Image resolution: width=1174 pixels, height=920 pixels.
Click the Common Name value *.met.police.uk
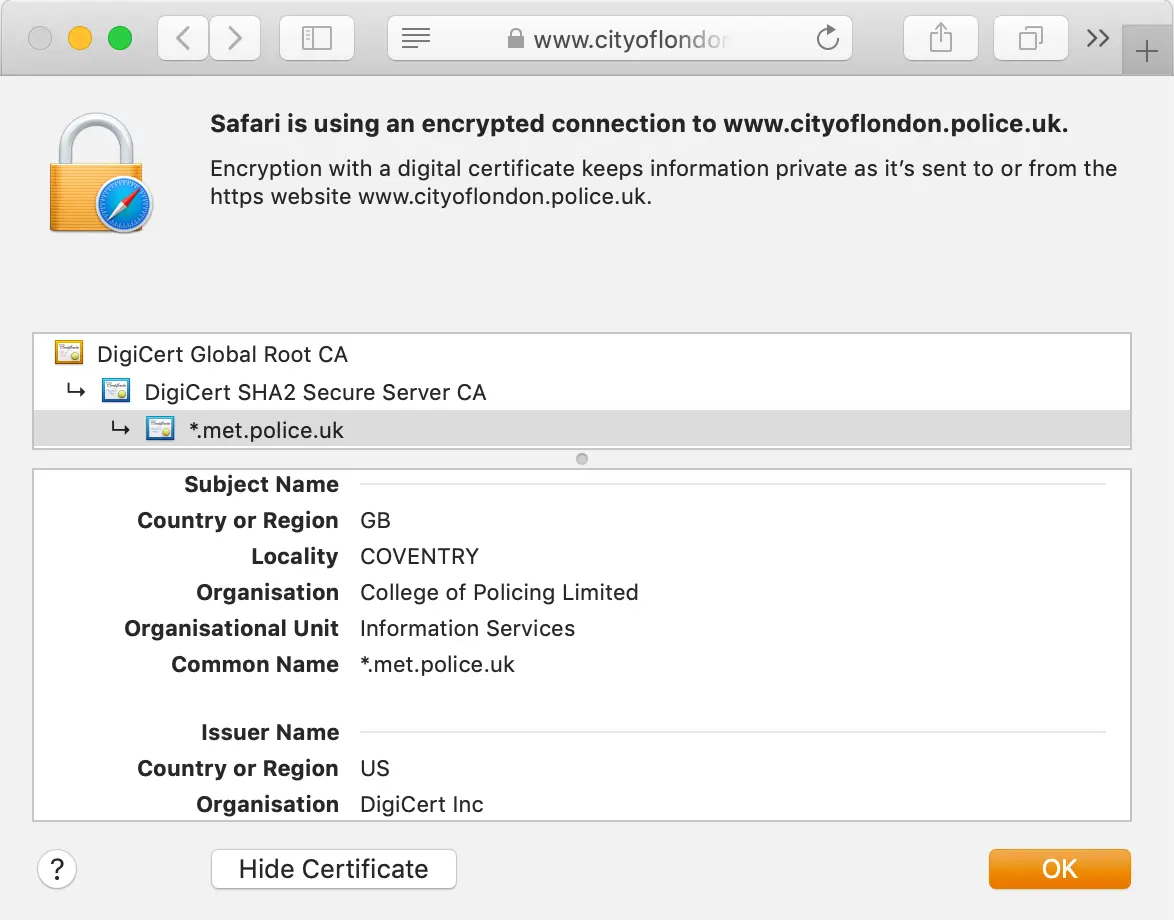click(437, 664)
